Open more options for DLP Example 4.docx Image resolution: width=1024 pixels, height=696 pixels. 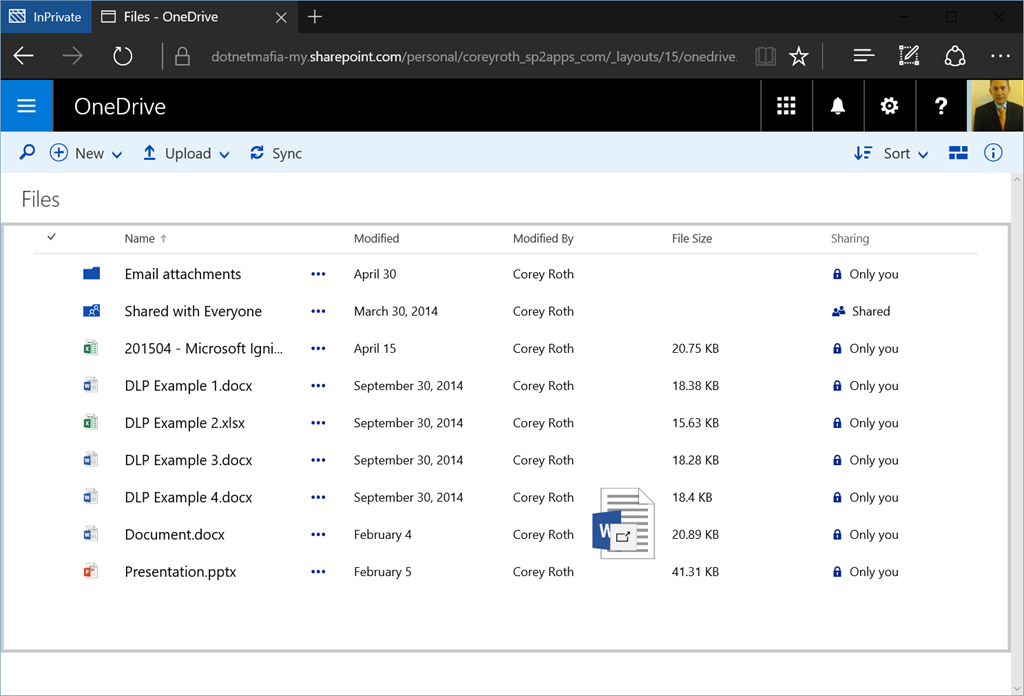pos(318,498)
